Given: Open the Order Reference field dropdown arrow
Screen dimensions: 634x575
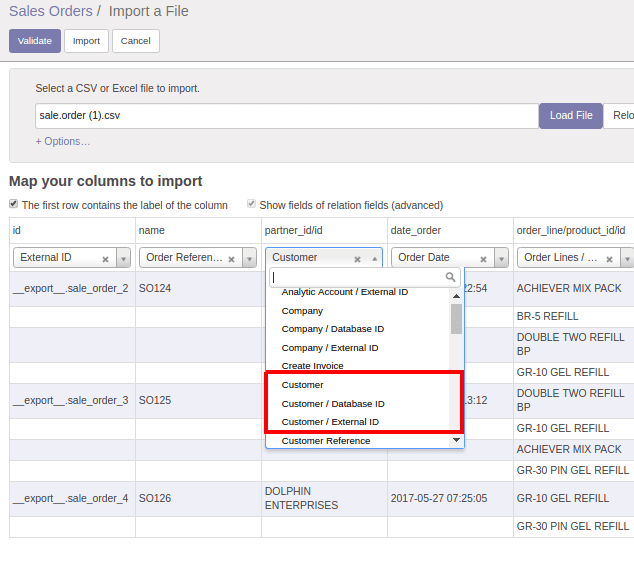Looking at the screenshot, I should (x=249, y=258).
